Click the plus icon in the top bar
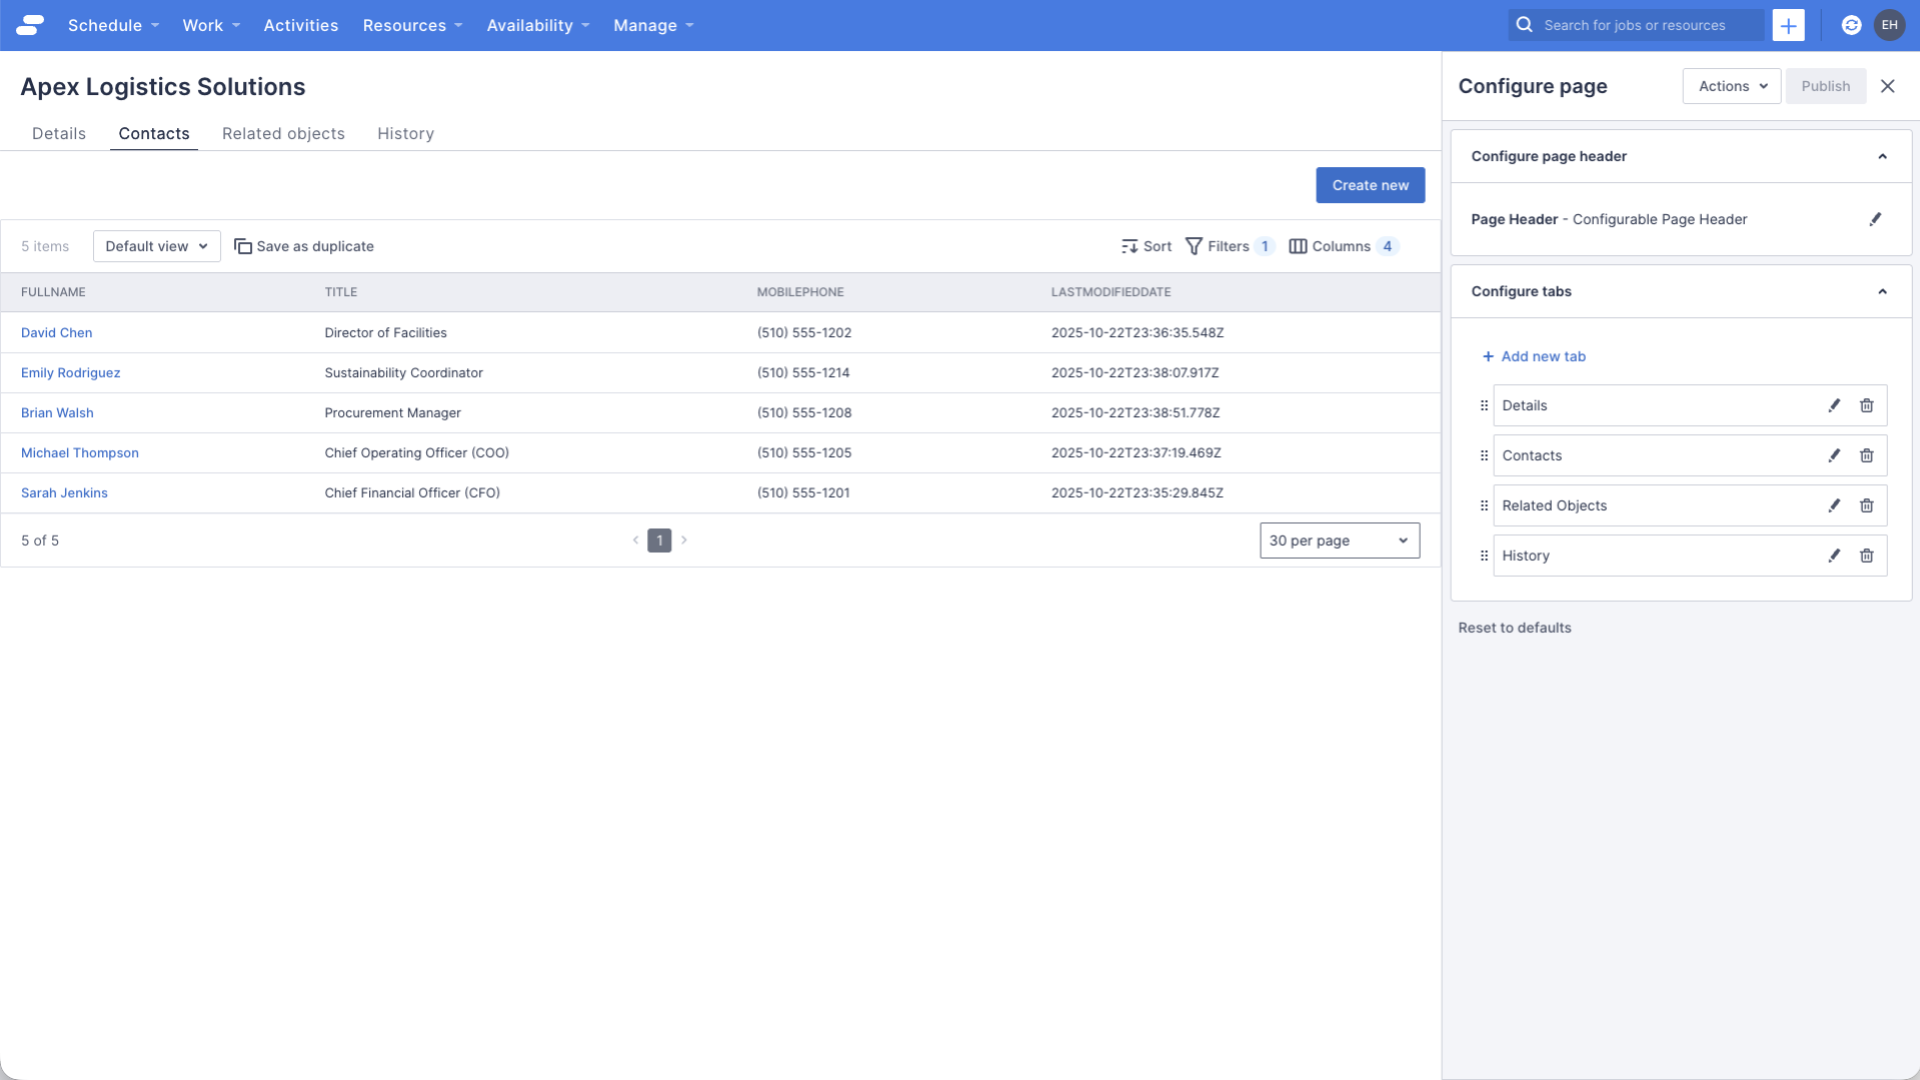The width and height of the screenshot is (1920, 1080). click(1788, 25)
